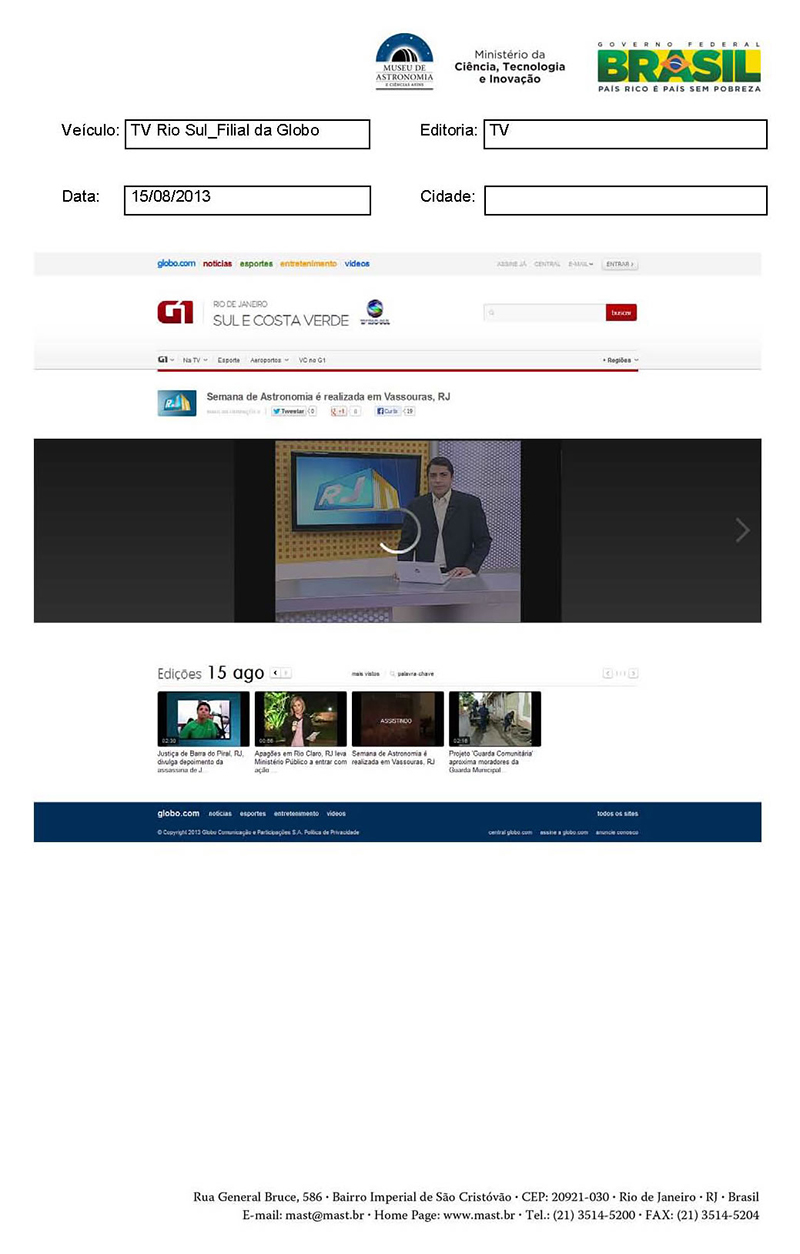800x1254 pixels.
Task: Click the videos link in the top bar
Action: pyautogui.click(x=357, y=264)
